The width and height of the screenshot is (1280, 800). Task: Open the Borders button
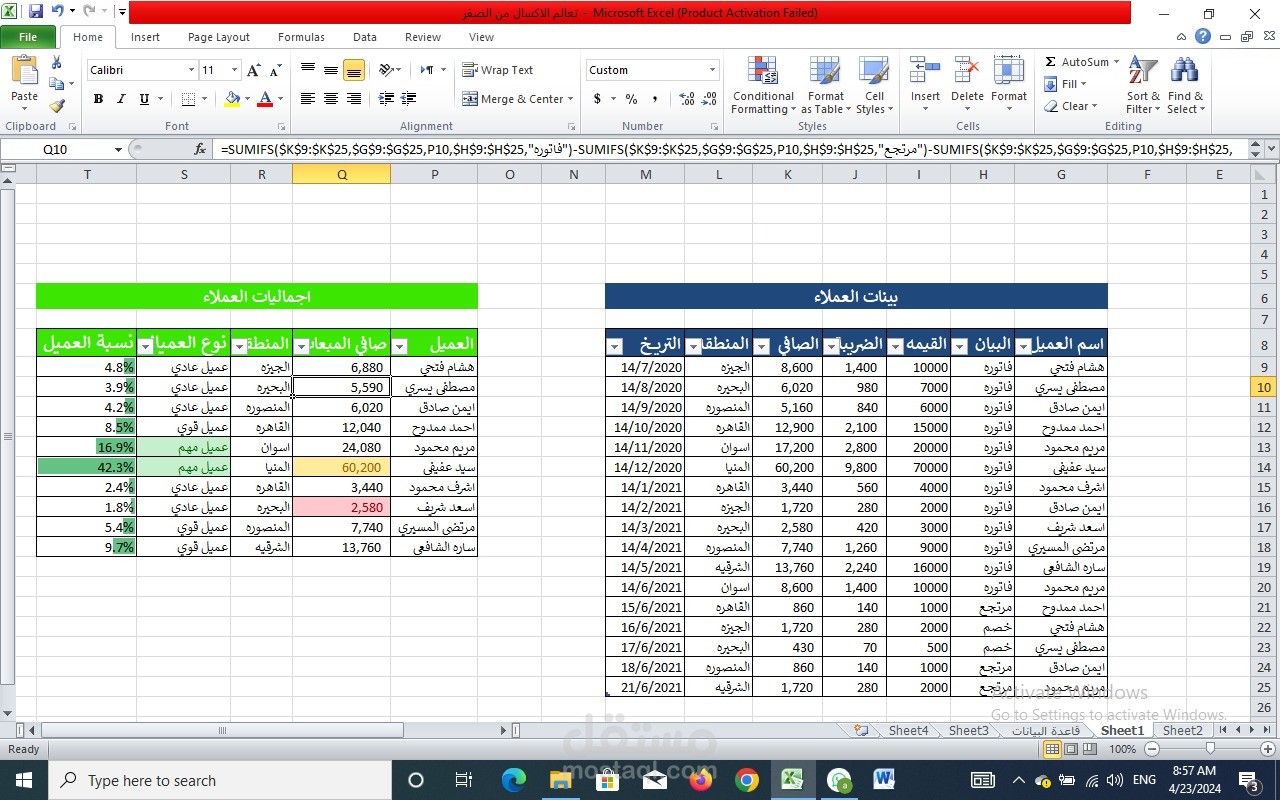coord(189,99)
